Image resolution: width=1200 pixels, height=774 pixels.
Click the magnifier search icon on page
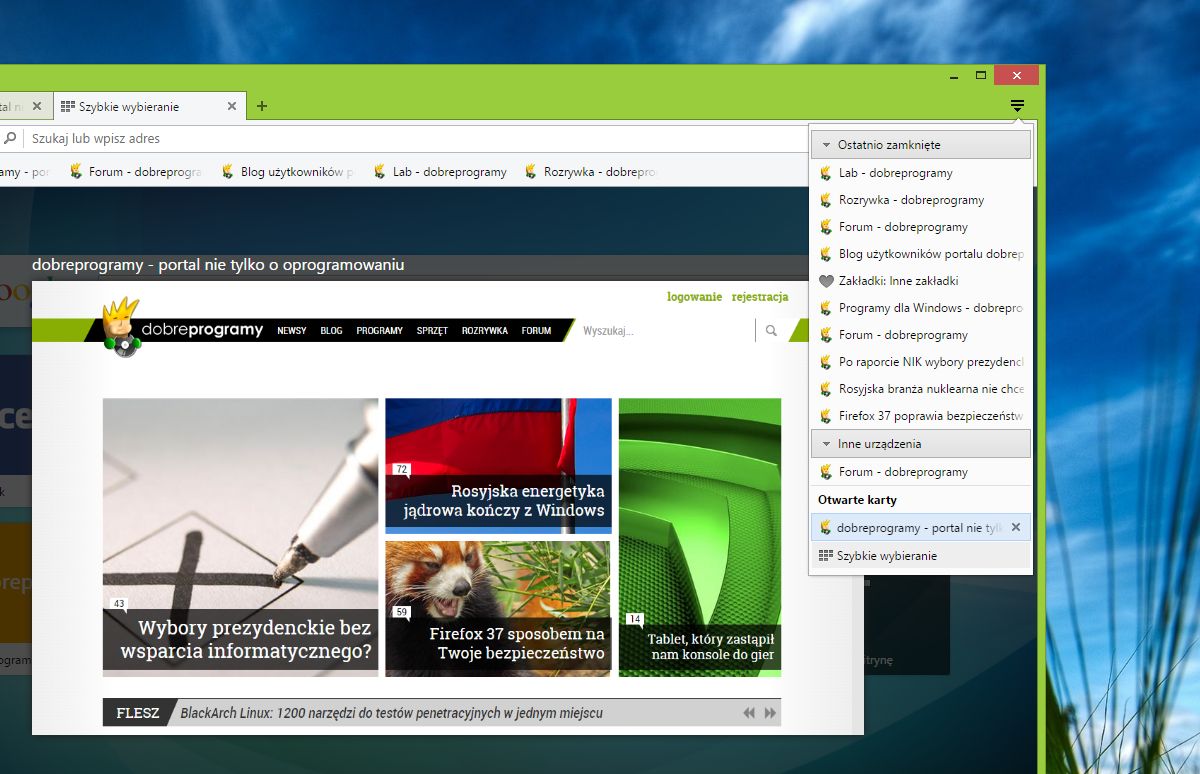pos(771,331)
